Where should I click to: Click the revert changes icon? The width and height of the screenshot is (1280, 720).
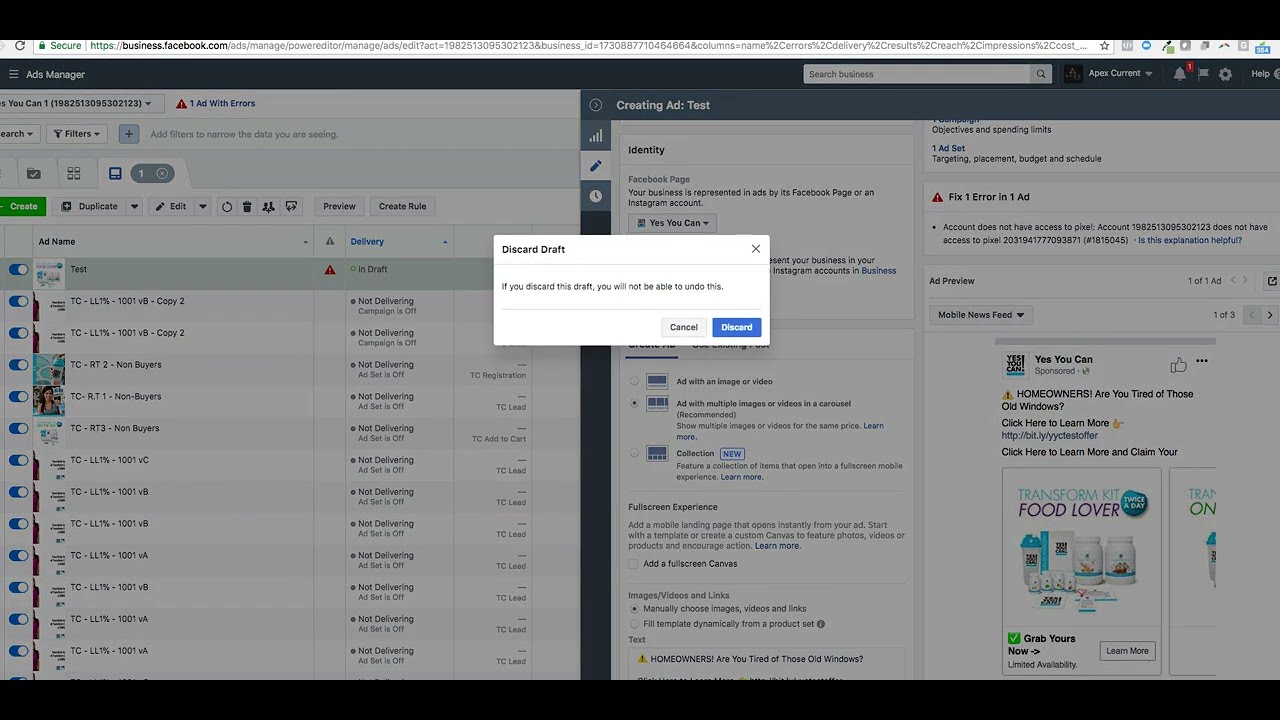coord(227,206)
